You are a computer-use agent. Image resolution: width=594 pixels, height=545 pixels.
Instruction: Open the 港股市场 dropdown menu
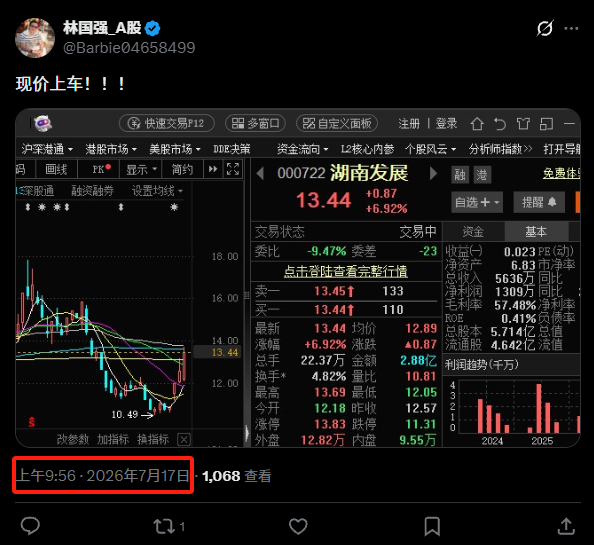tap(111, 149)
